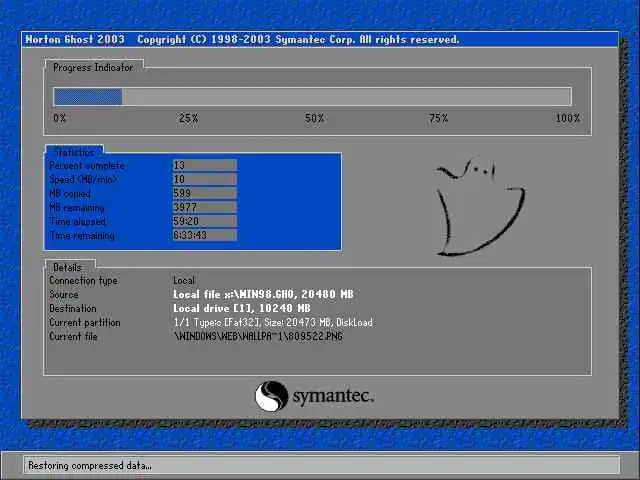The width and height of the screenshot is (640, 480).
Task: Click the source file WIN98.GHO text
Action: [x=264, y=294]
